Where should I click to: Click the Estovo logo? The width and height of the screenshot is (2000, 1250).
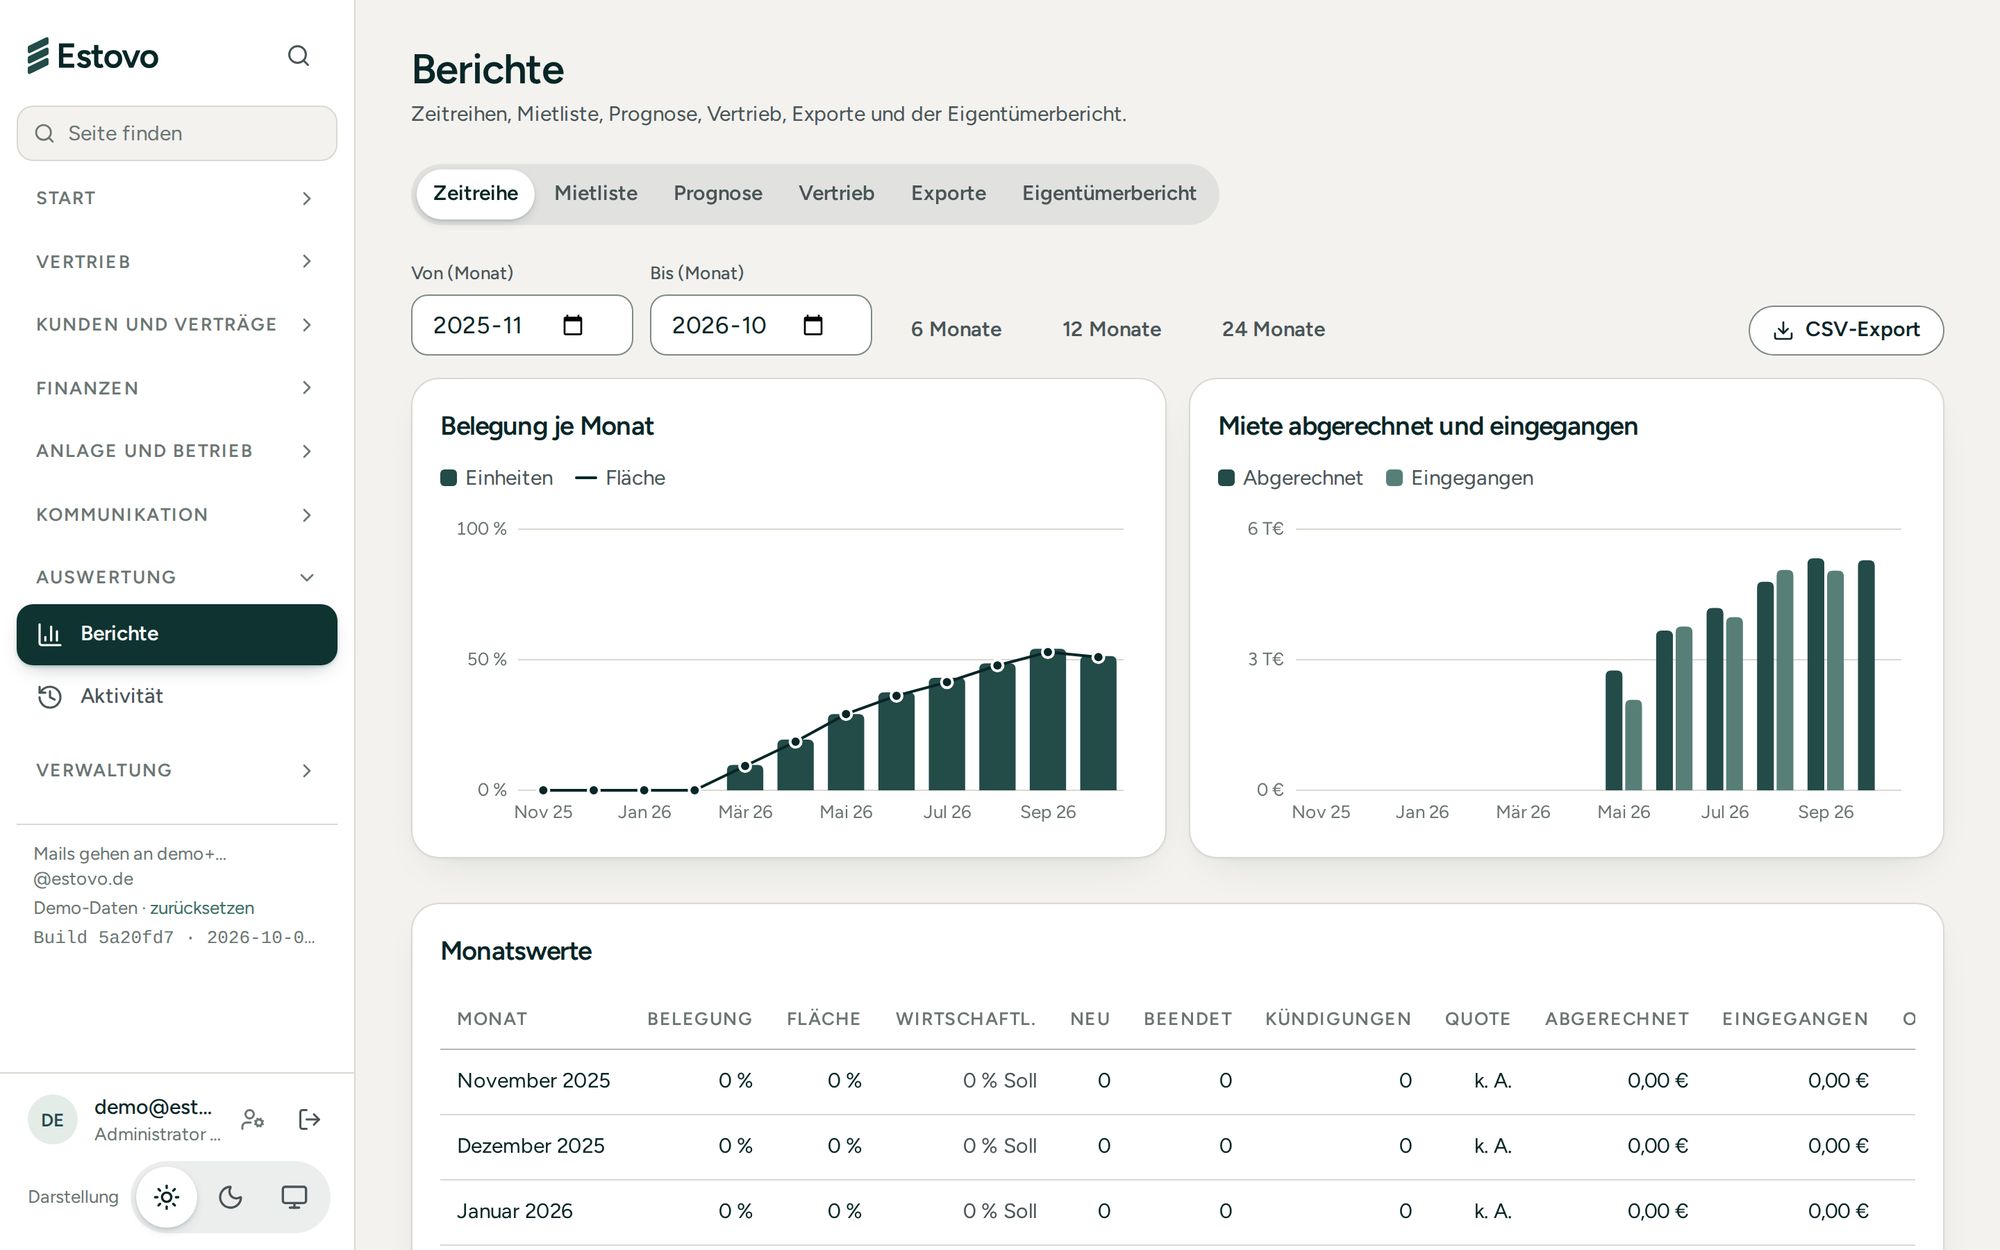tap(92, 55)
